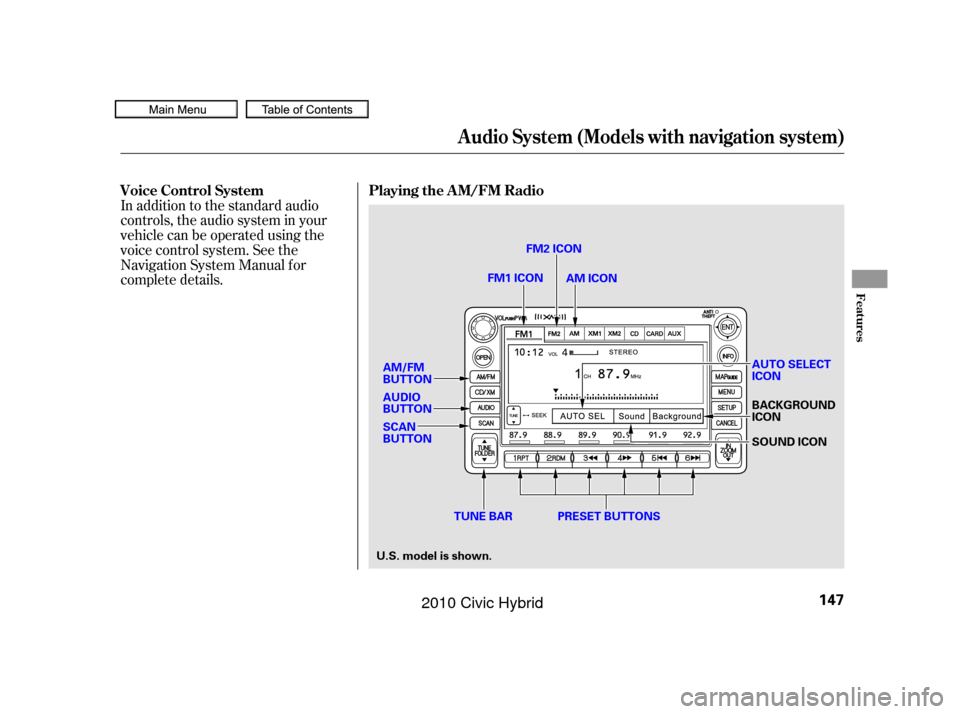Select the 92.9 preset station
Screen dimensions: 960x714
pos(692,435)
